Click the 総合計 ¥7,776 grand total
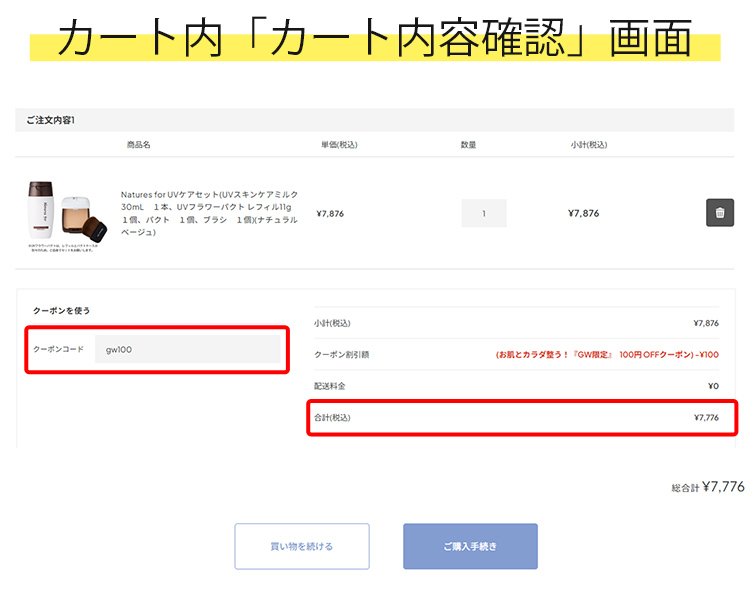This screenshot has width=750, height=600. point(708,487)
